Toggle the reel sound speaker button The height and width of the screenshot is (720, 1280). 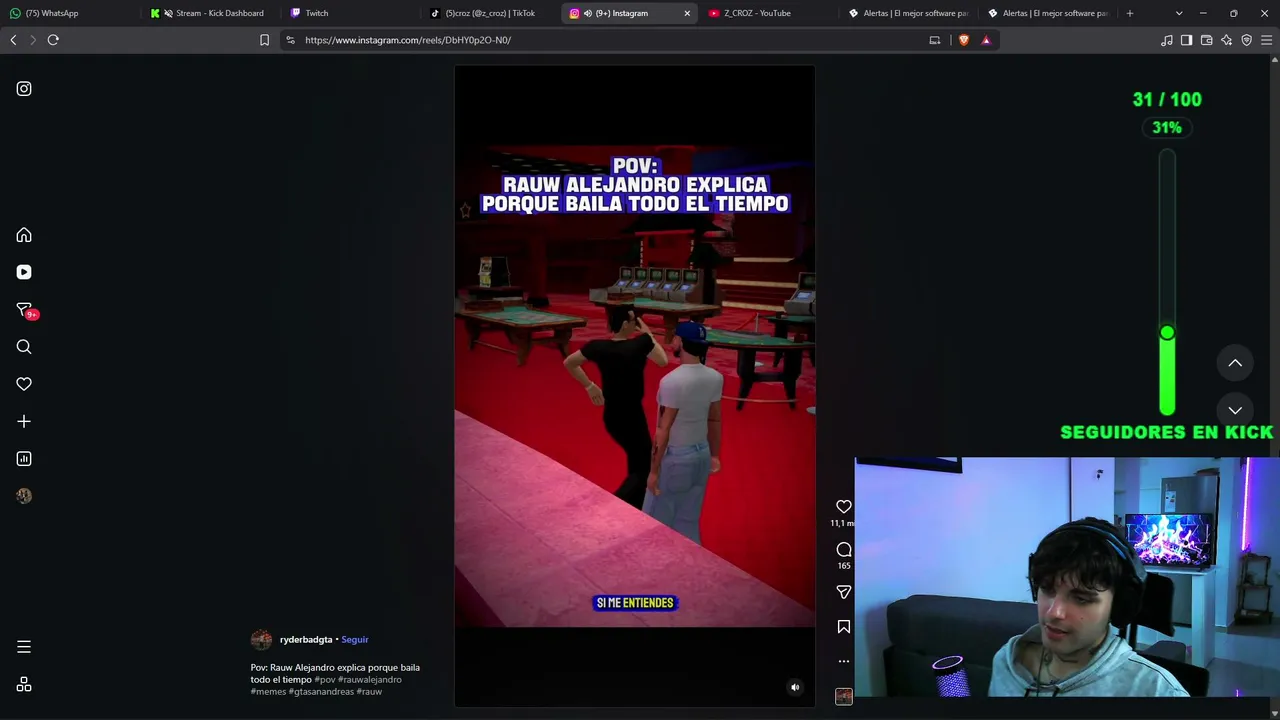pos(795,687)
